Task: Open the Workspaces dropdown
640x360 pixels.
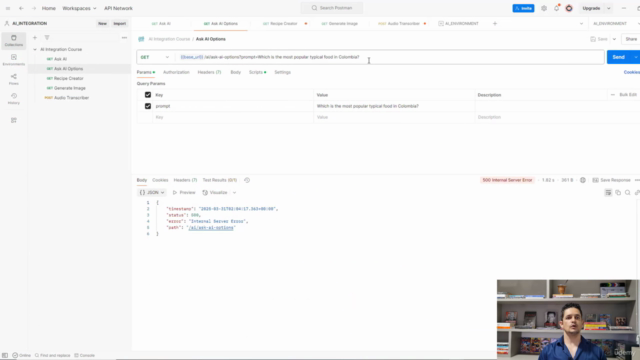Action: click(79, 8)
